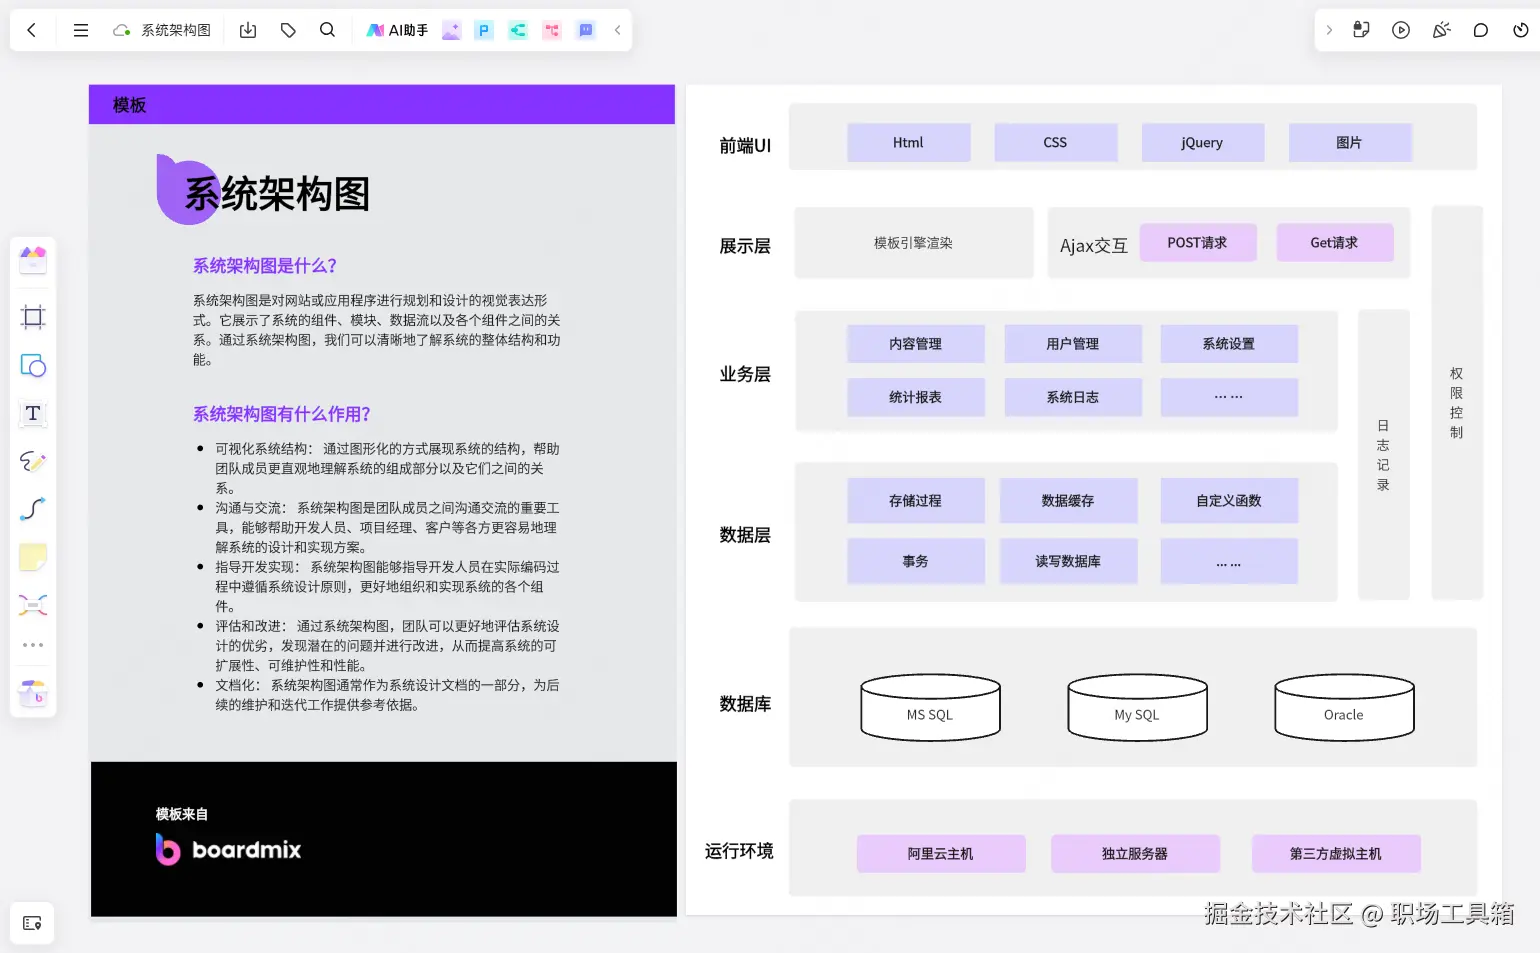Open the comments panel
Image resolution: width=1540 pixels, height=953 pixels.
click(x=1481, y=30)
